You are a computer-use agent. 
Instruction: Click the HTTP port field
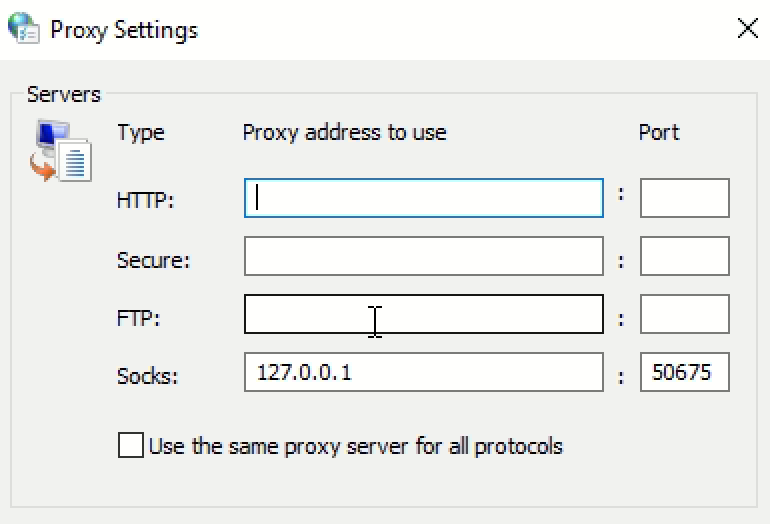click(684, 198)
